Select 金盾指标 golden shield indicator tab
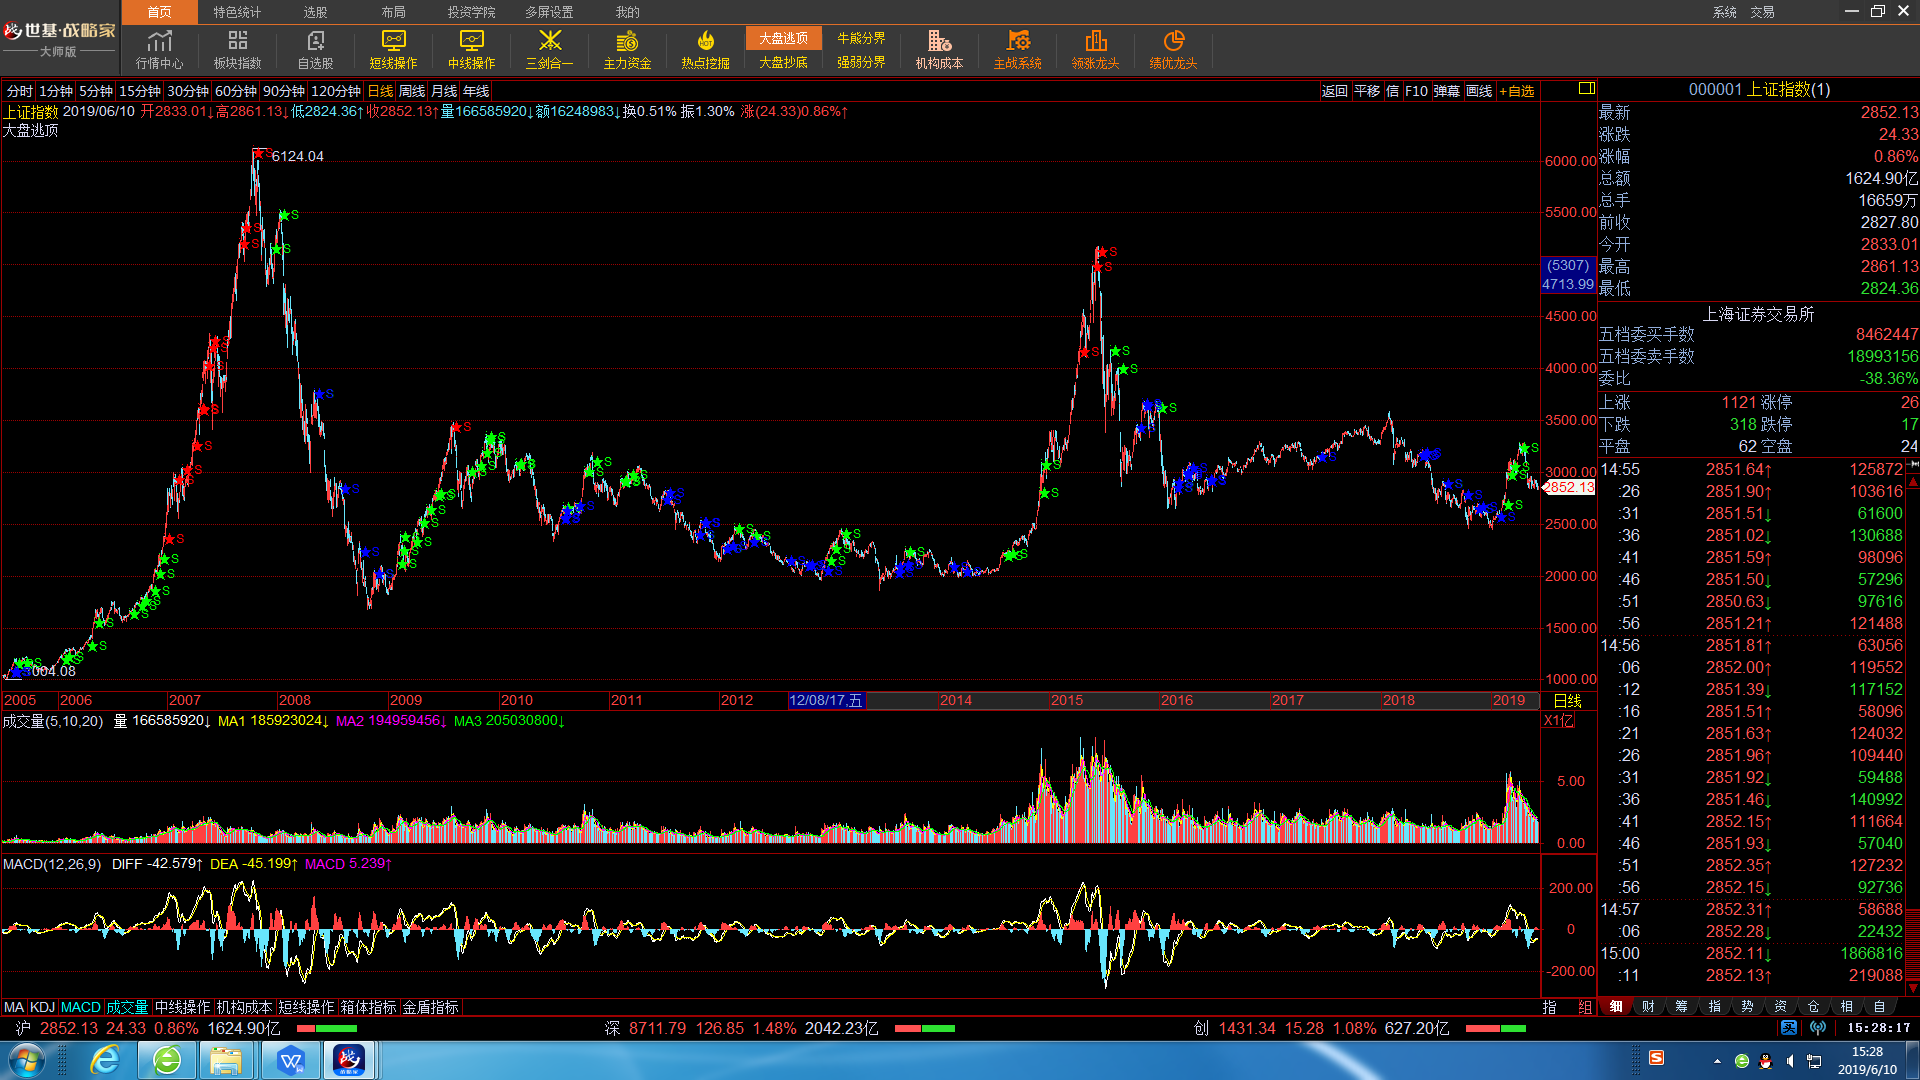 [430, 1007]
